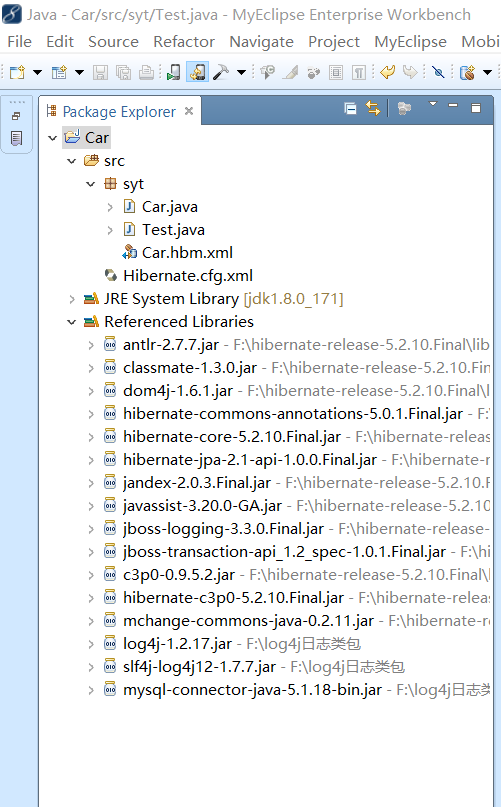Select Hibernate.cfg.xml file
The width and height of the screenshot is (501, 807).
click(188, 276)
